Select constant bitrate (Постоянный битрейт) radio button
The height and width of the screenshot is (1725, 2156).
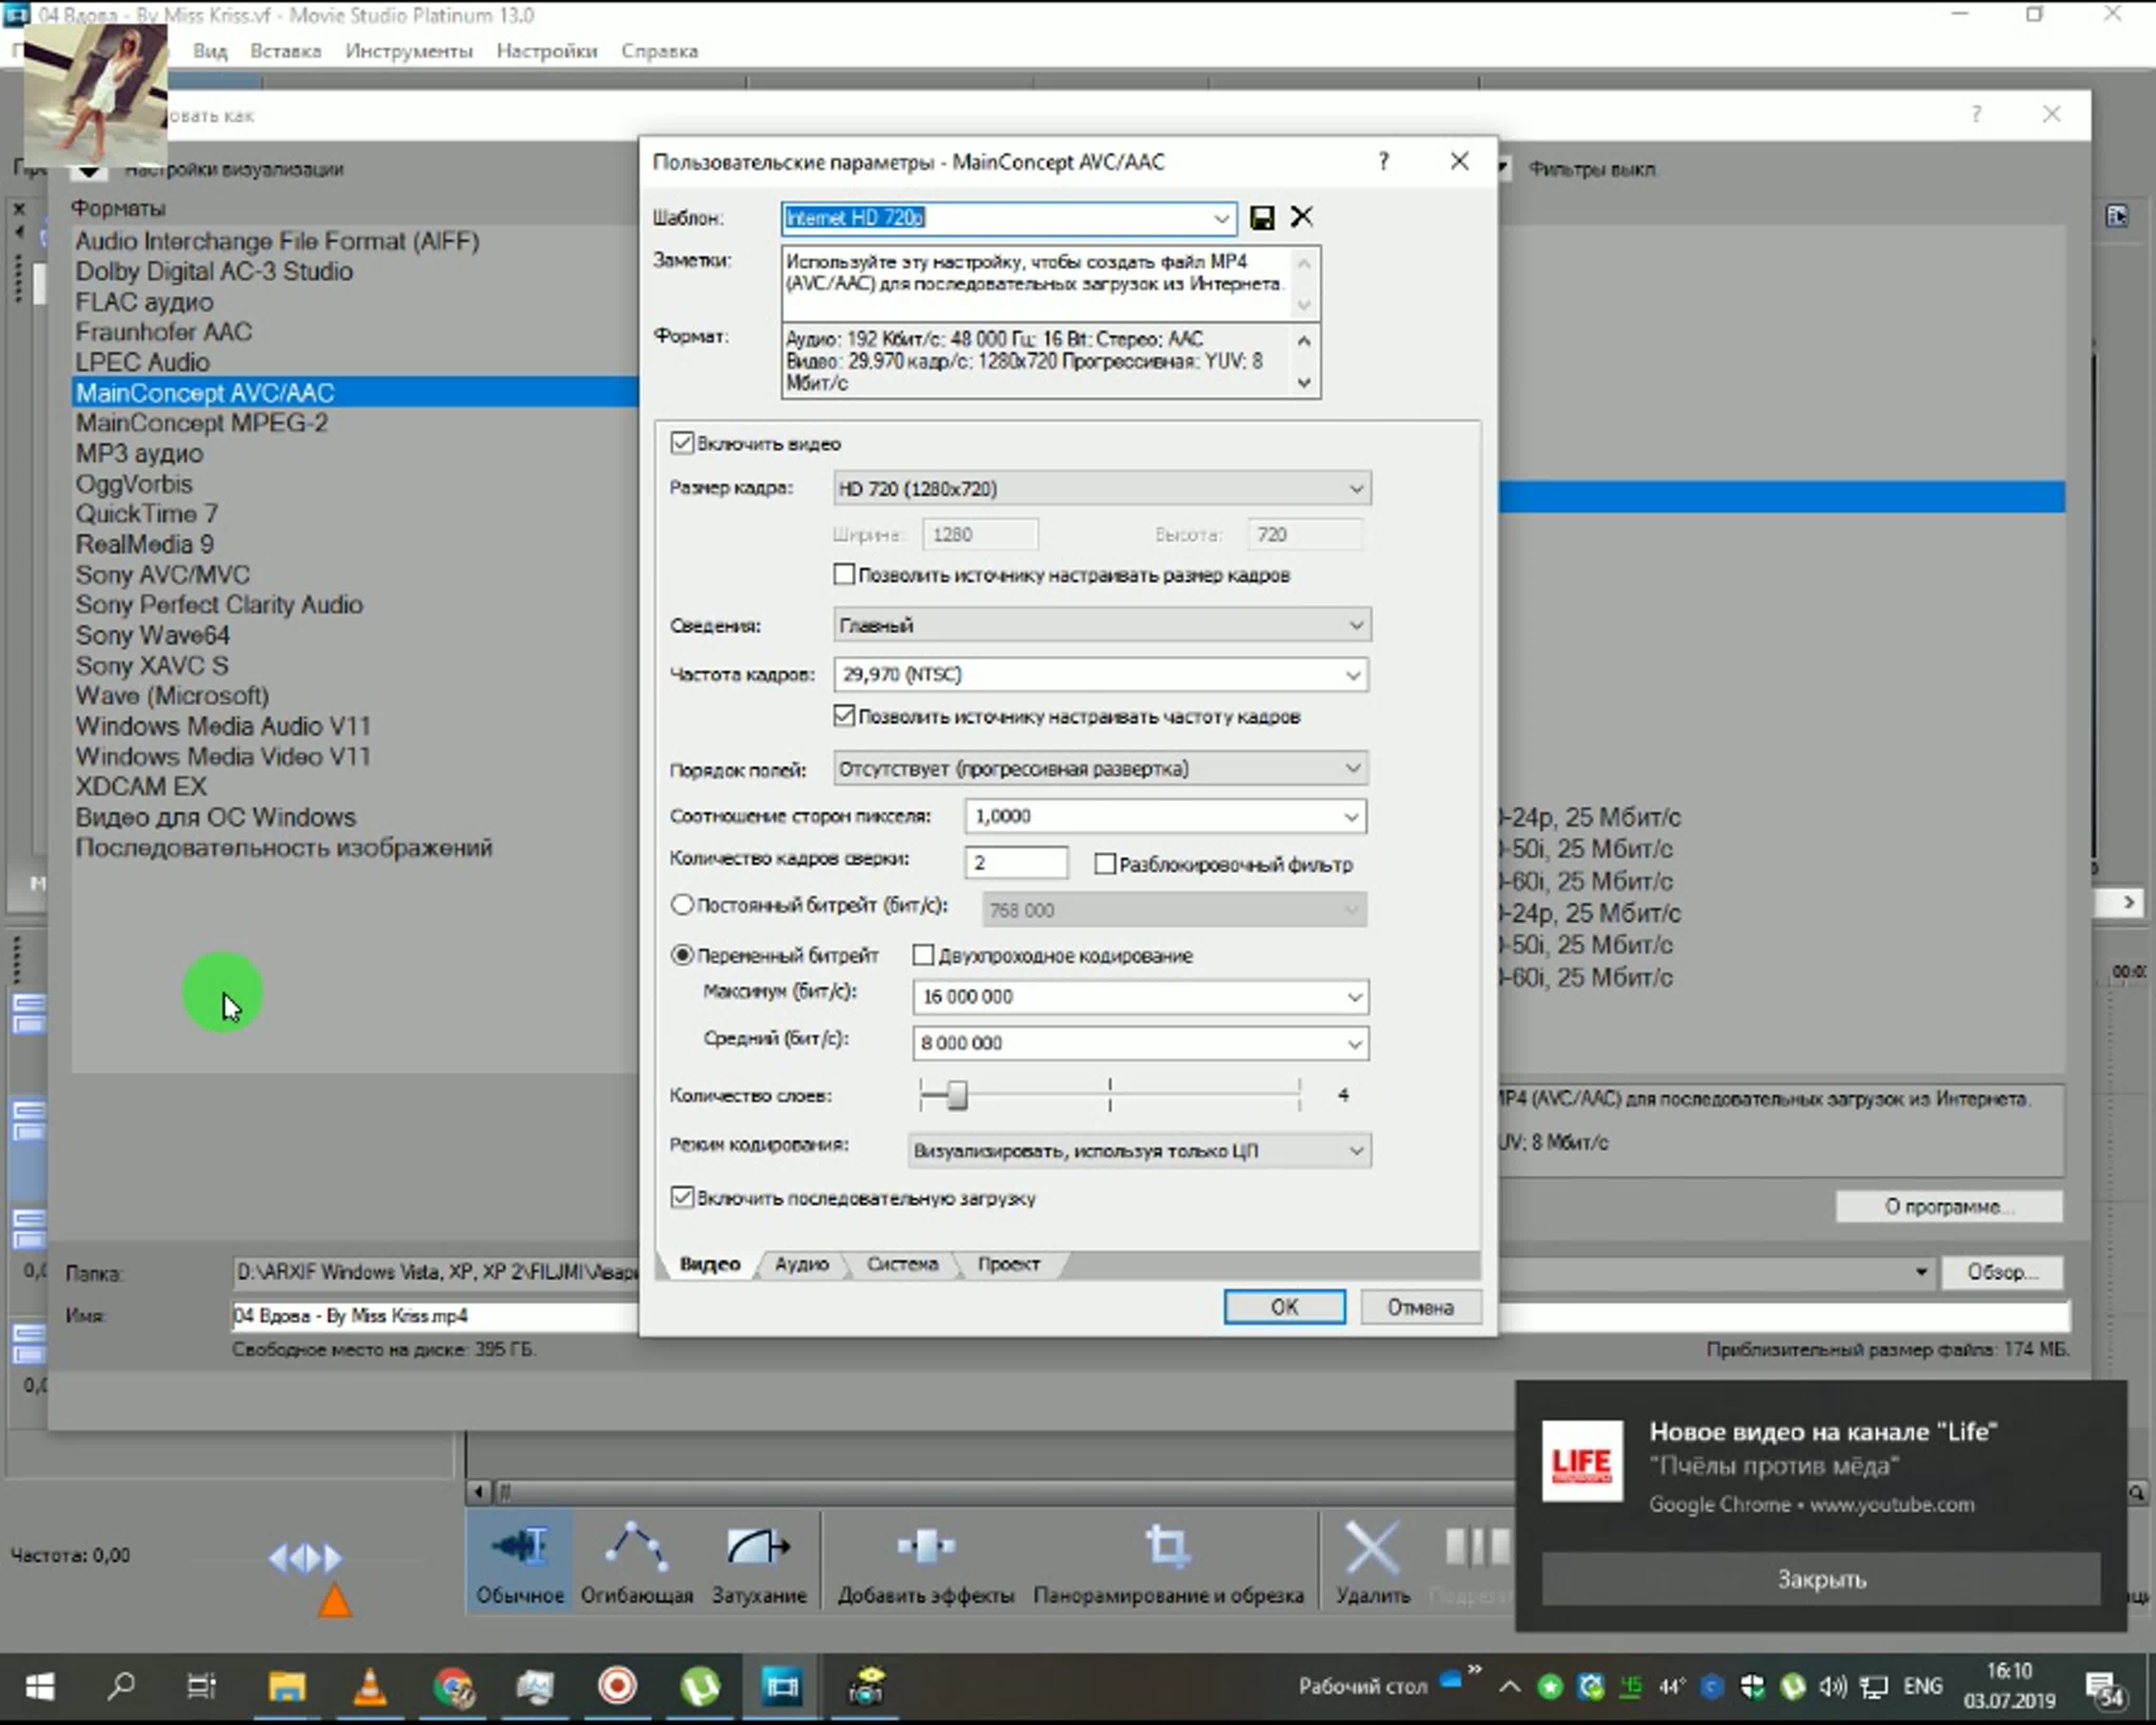[682, 905]
